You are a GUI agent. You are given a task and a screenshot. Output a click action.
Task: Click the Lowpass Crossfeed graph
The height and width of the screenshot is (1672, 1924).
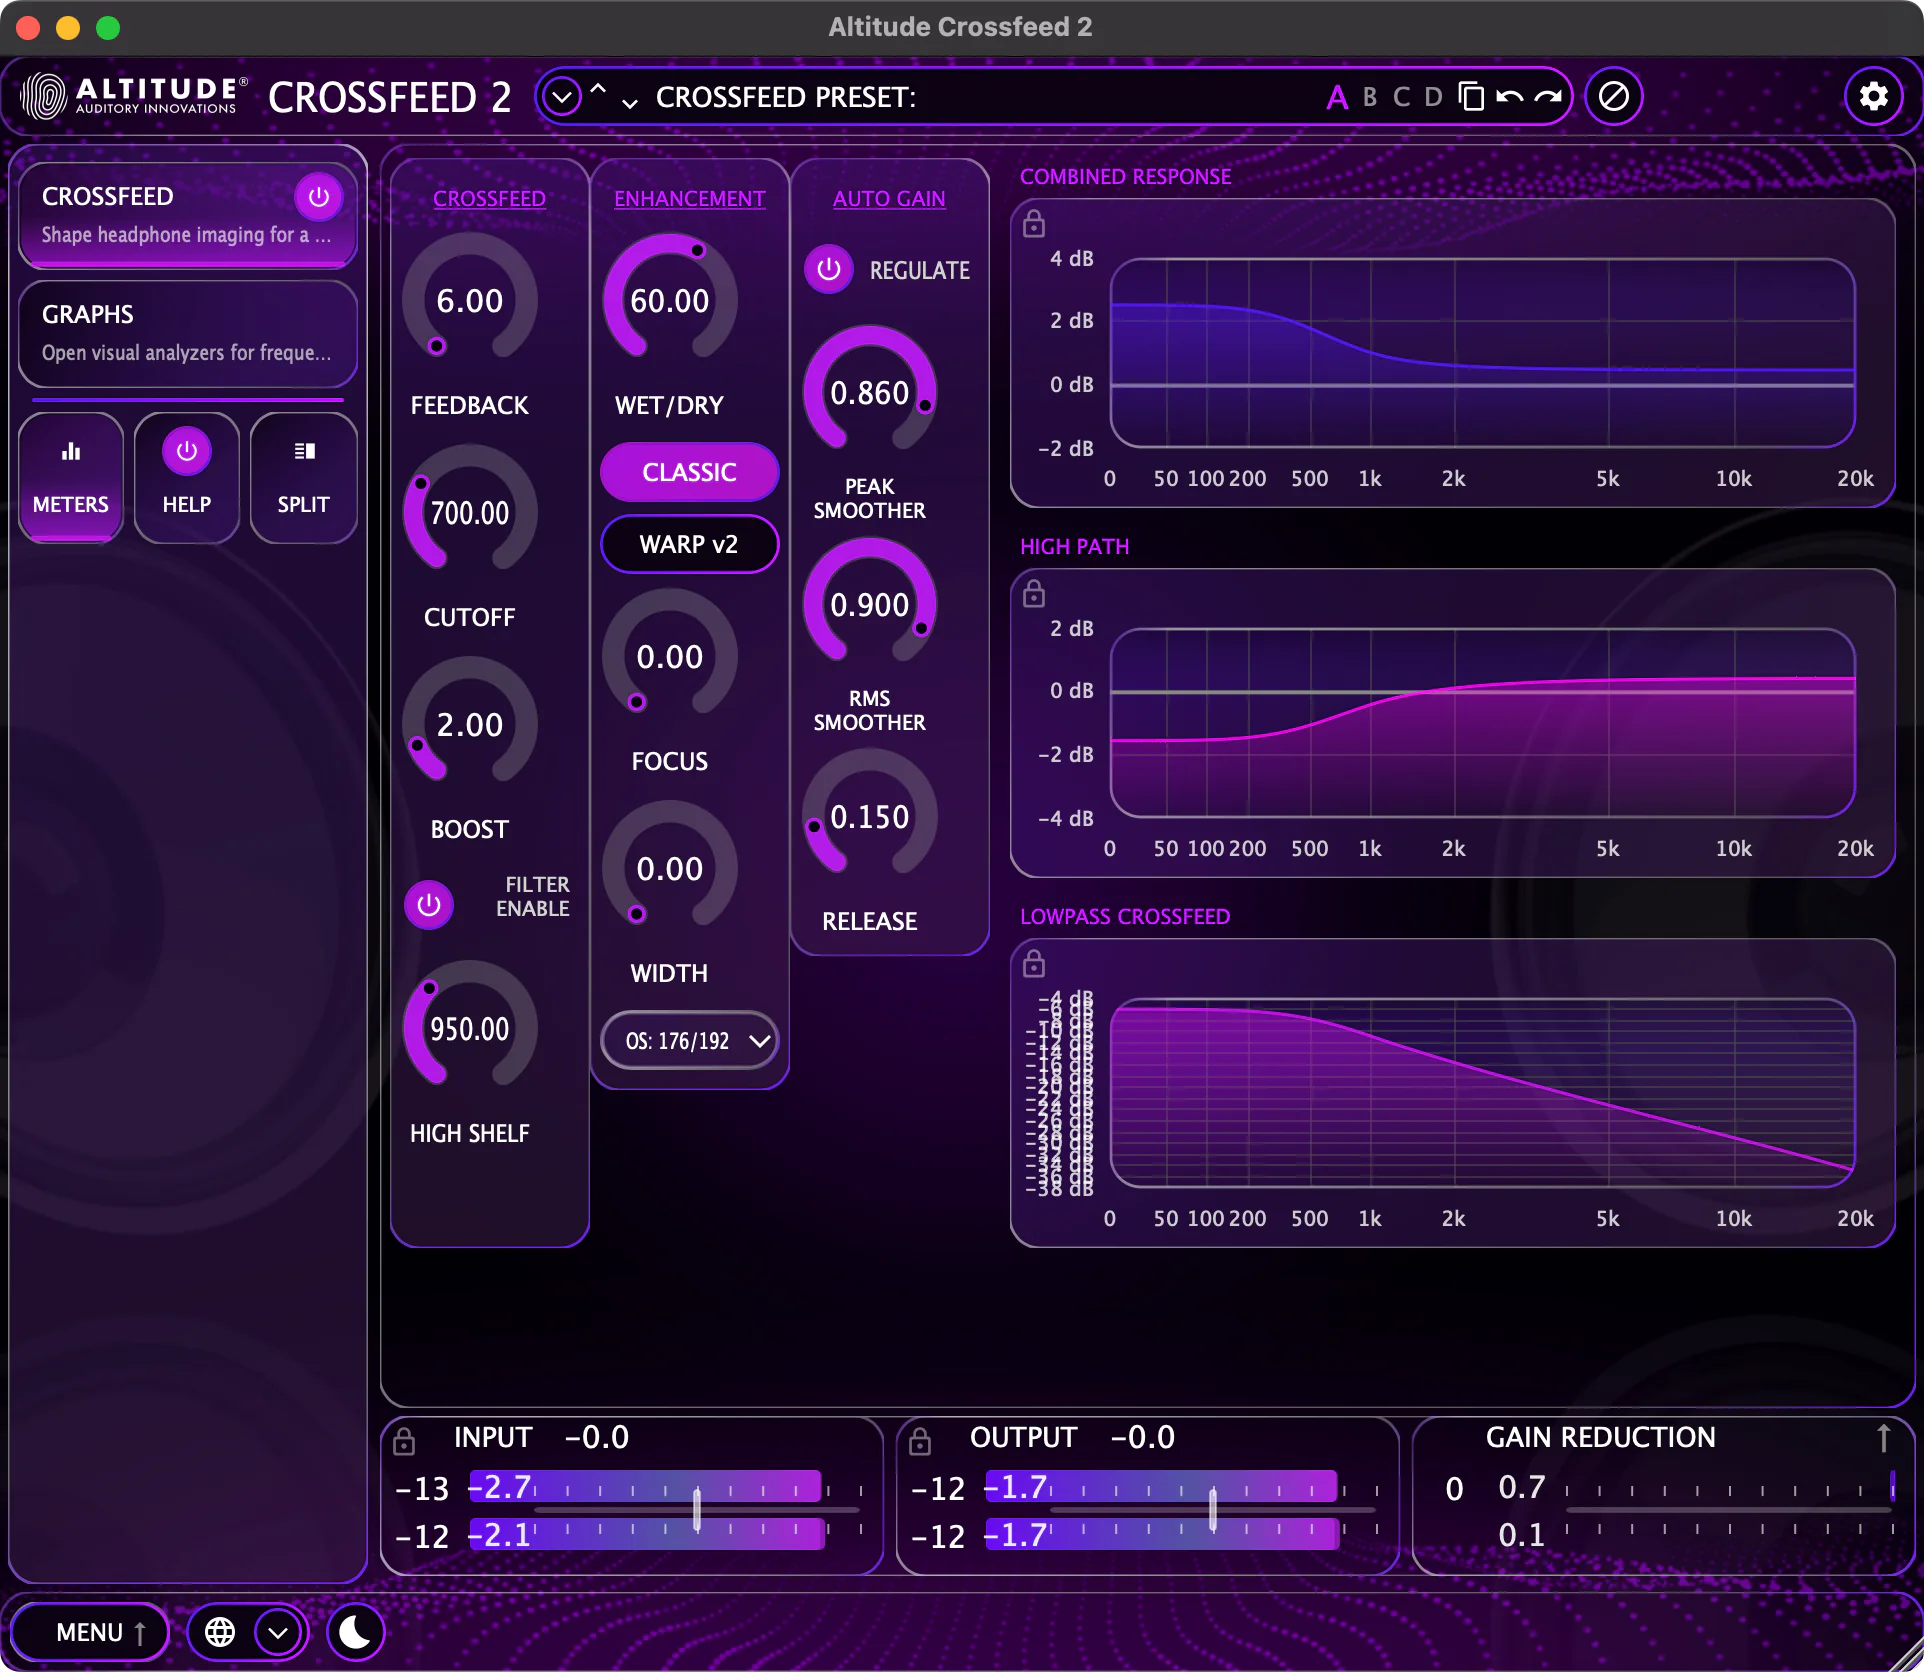click(1482, 1093)
